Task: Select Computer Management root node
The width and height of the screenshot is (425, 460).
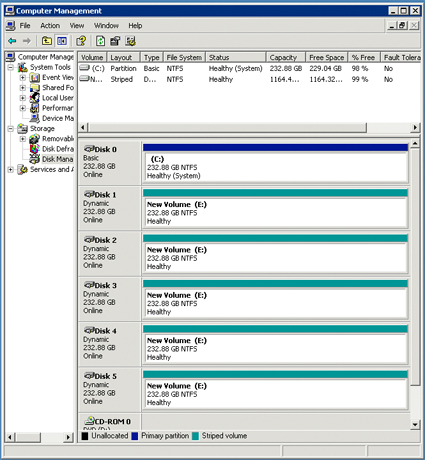Action: tap(46, 57)
